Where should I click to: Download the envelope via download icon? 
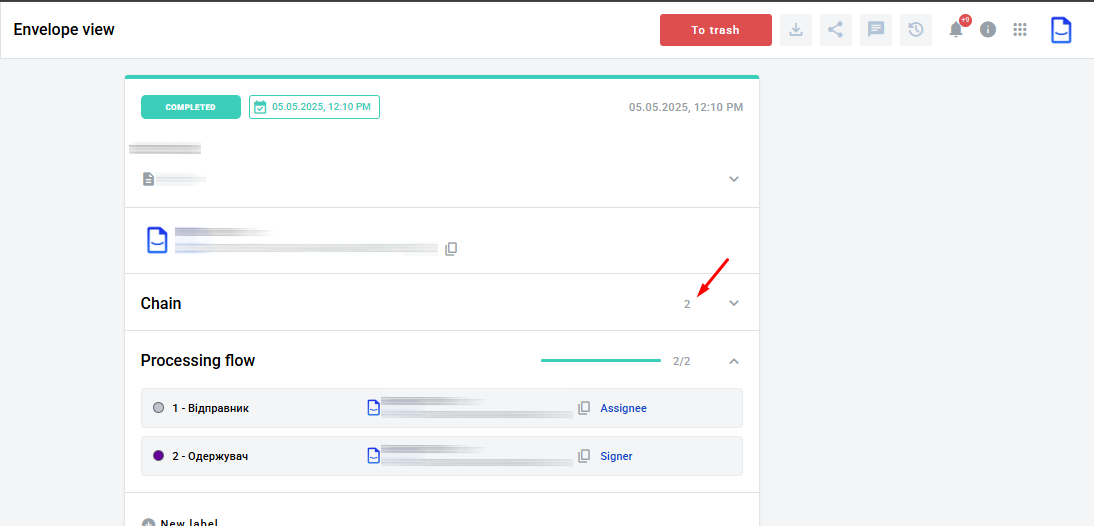[x=795, y=30]
